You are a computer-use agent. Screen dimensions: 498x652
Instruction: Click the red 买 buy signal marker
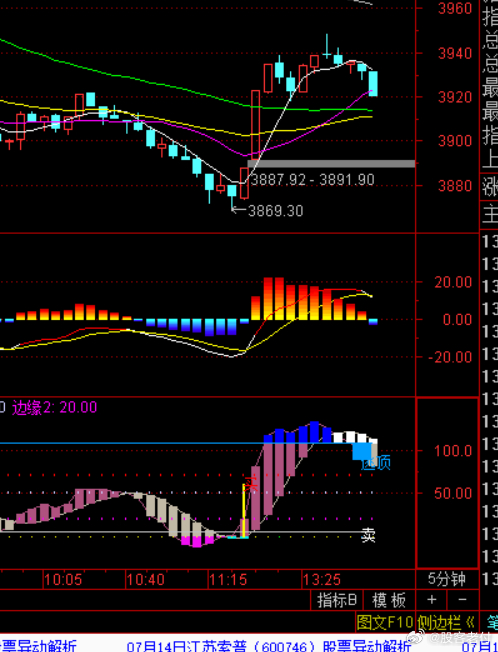tap(251, 483)
